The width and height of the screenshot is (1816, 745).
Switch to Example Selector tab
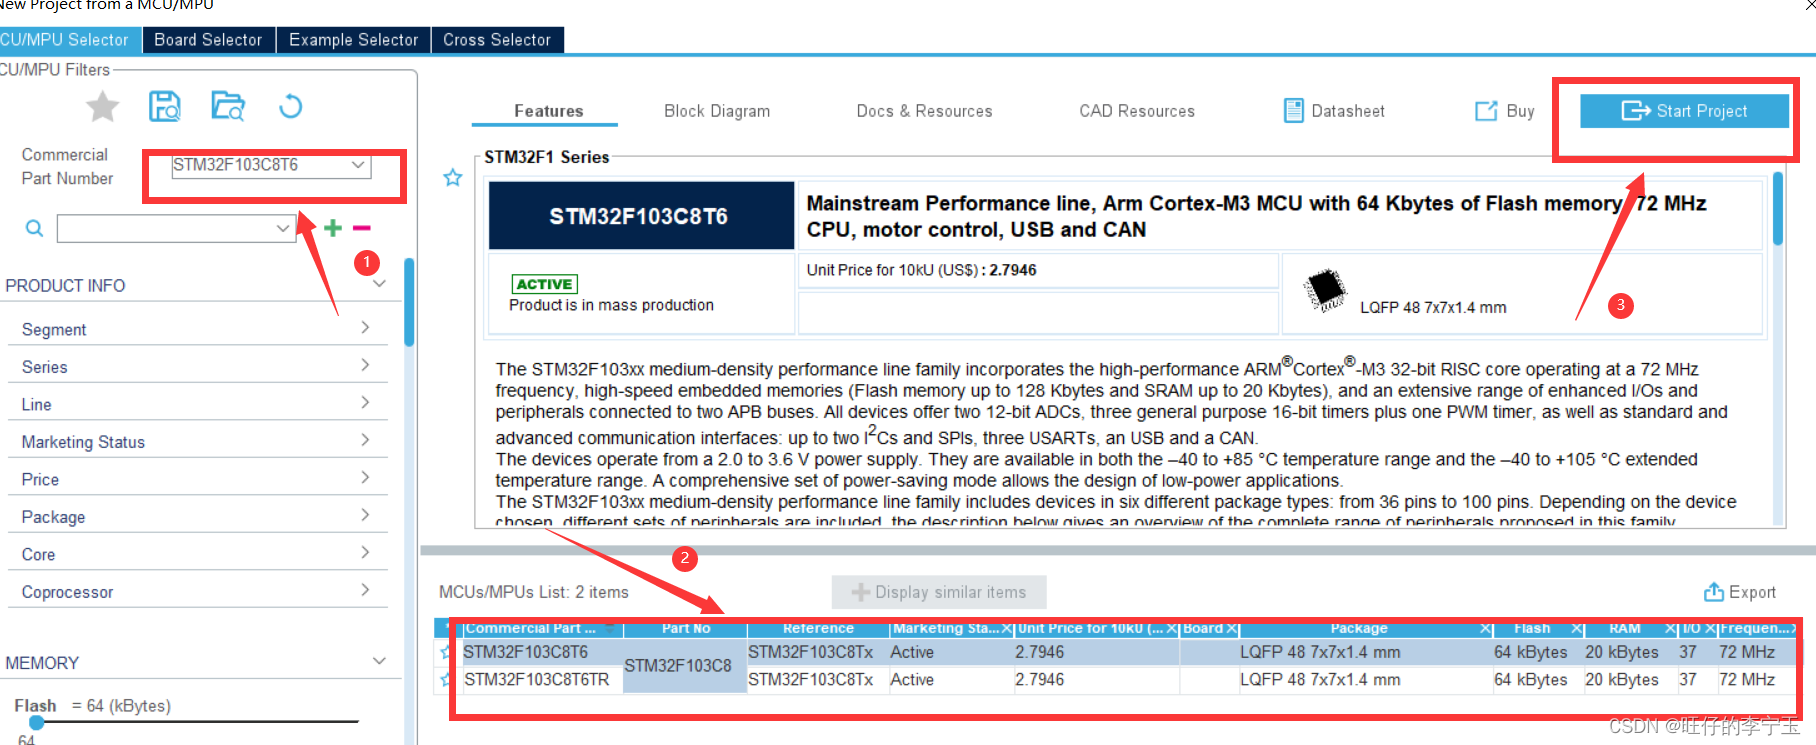point(353,40)
